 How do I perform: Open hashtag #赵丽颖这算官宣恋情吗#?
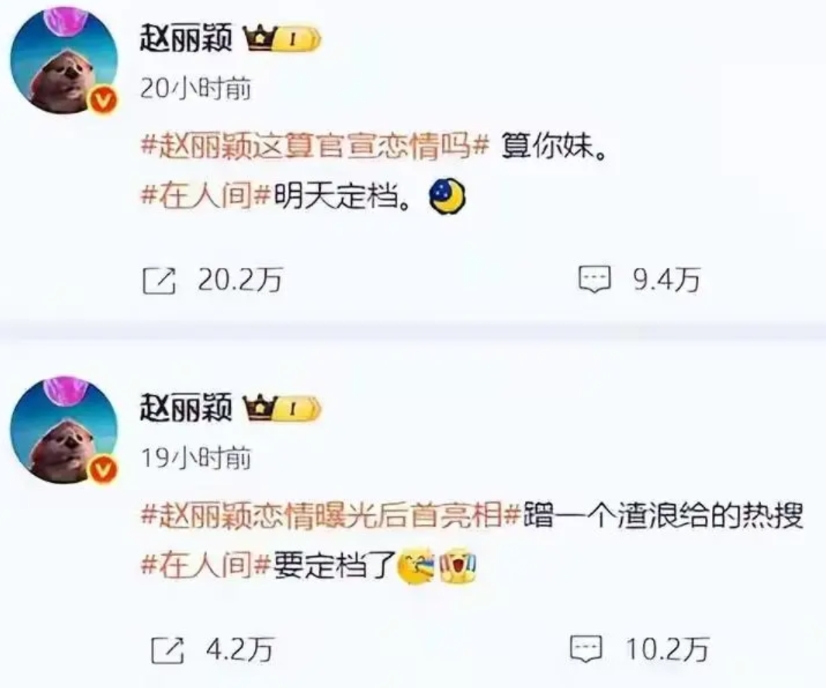[316, 146]
